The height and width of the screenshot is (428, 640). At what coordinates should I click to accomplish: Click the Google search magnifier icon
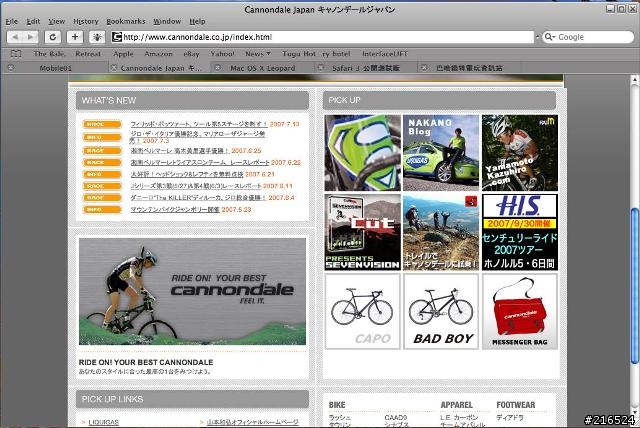[549, 37]
